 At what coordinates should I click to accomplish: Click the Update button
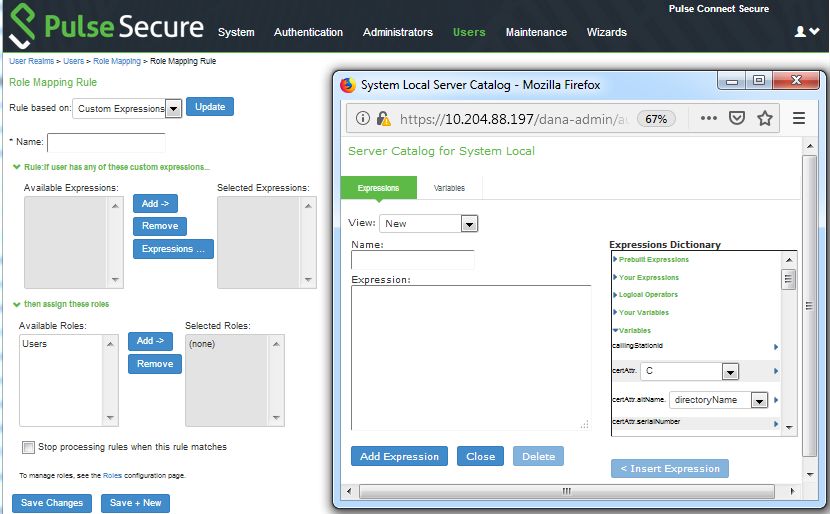pos(210,107)
